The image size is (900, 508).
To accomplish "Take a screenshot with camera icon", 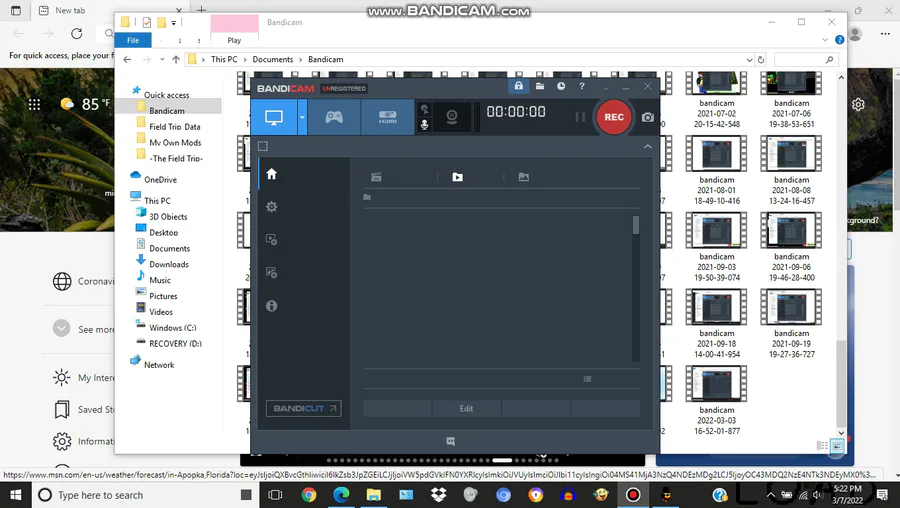I will pyautogui.click(x=647, y=117).
